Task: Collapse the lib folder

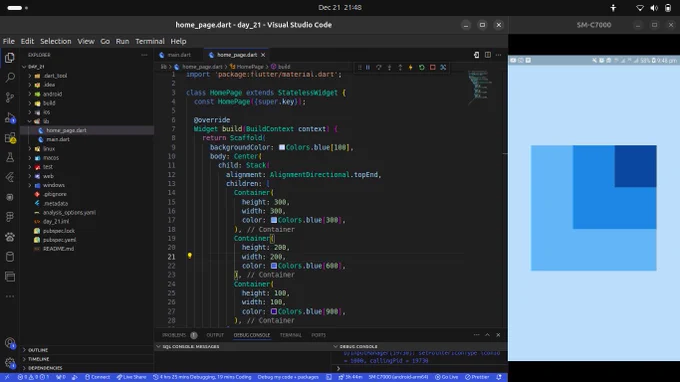Action: click(x=46, y=121)
